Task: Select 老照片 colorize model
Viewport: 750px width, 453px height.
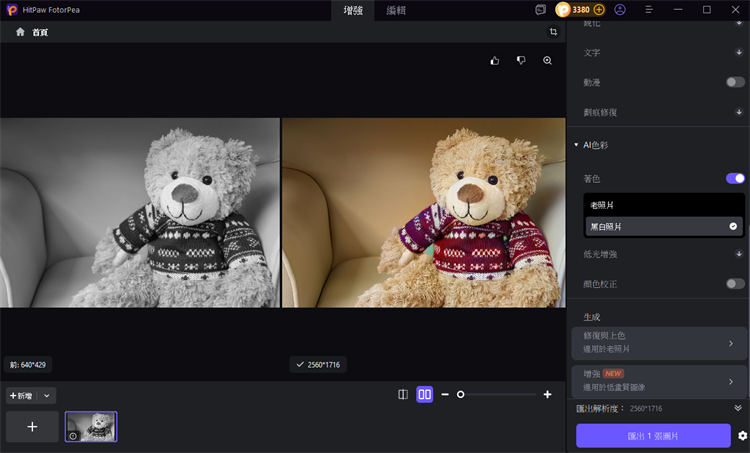Action: pos(664,205)
